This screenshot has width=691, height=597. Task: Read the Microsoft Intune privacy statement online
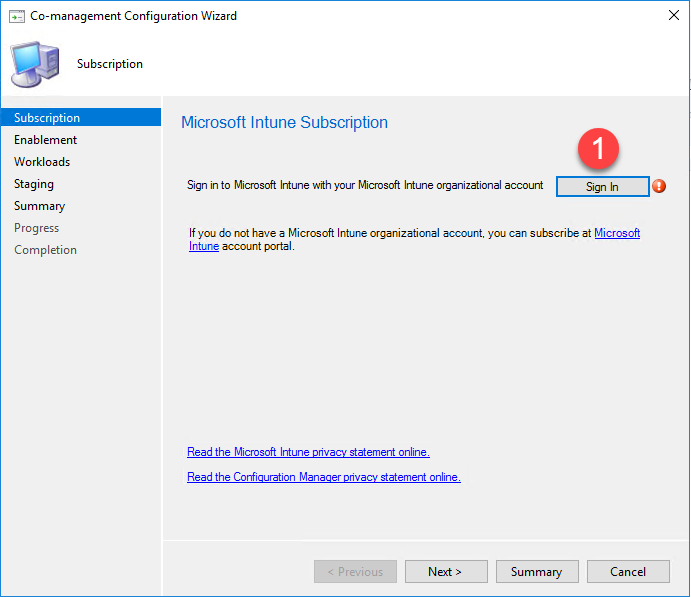308,452
